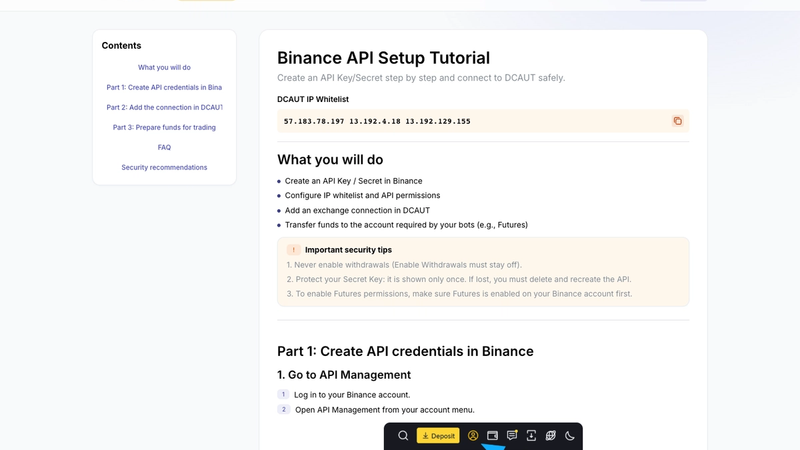Go to 'Part 3: Prepare funds for trading'
The height and width of the screenshot is (450, 800).
click(x=164, y=127)
